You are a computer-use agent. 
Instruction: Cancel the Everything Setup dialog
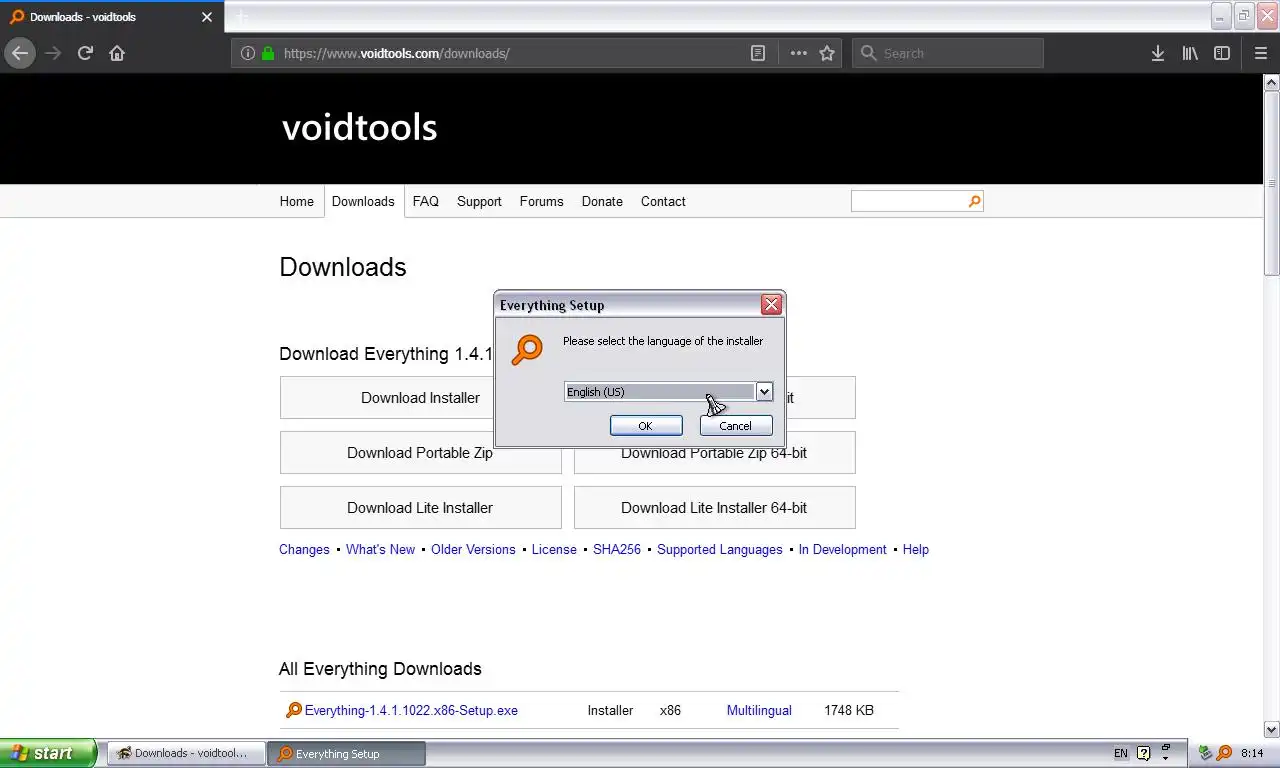[736, 426]
